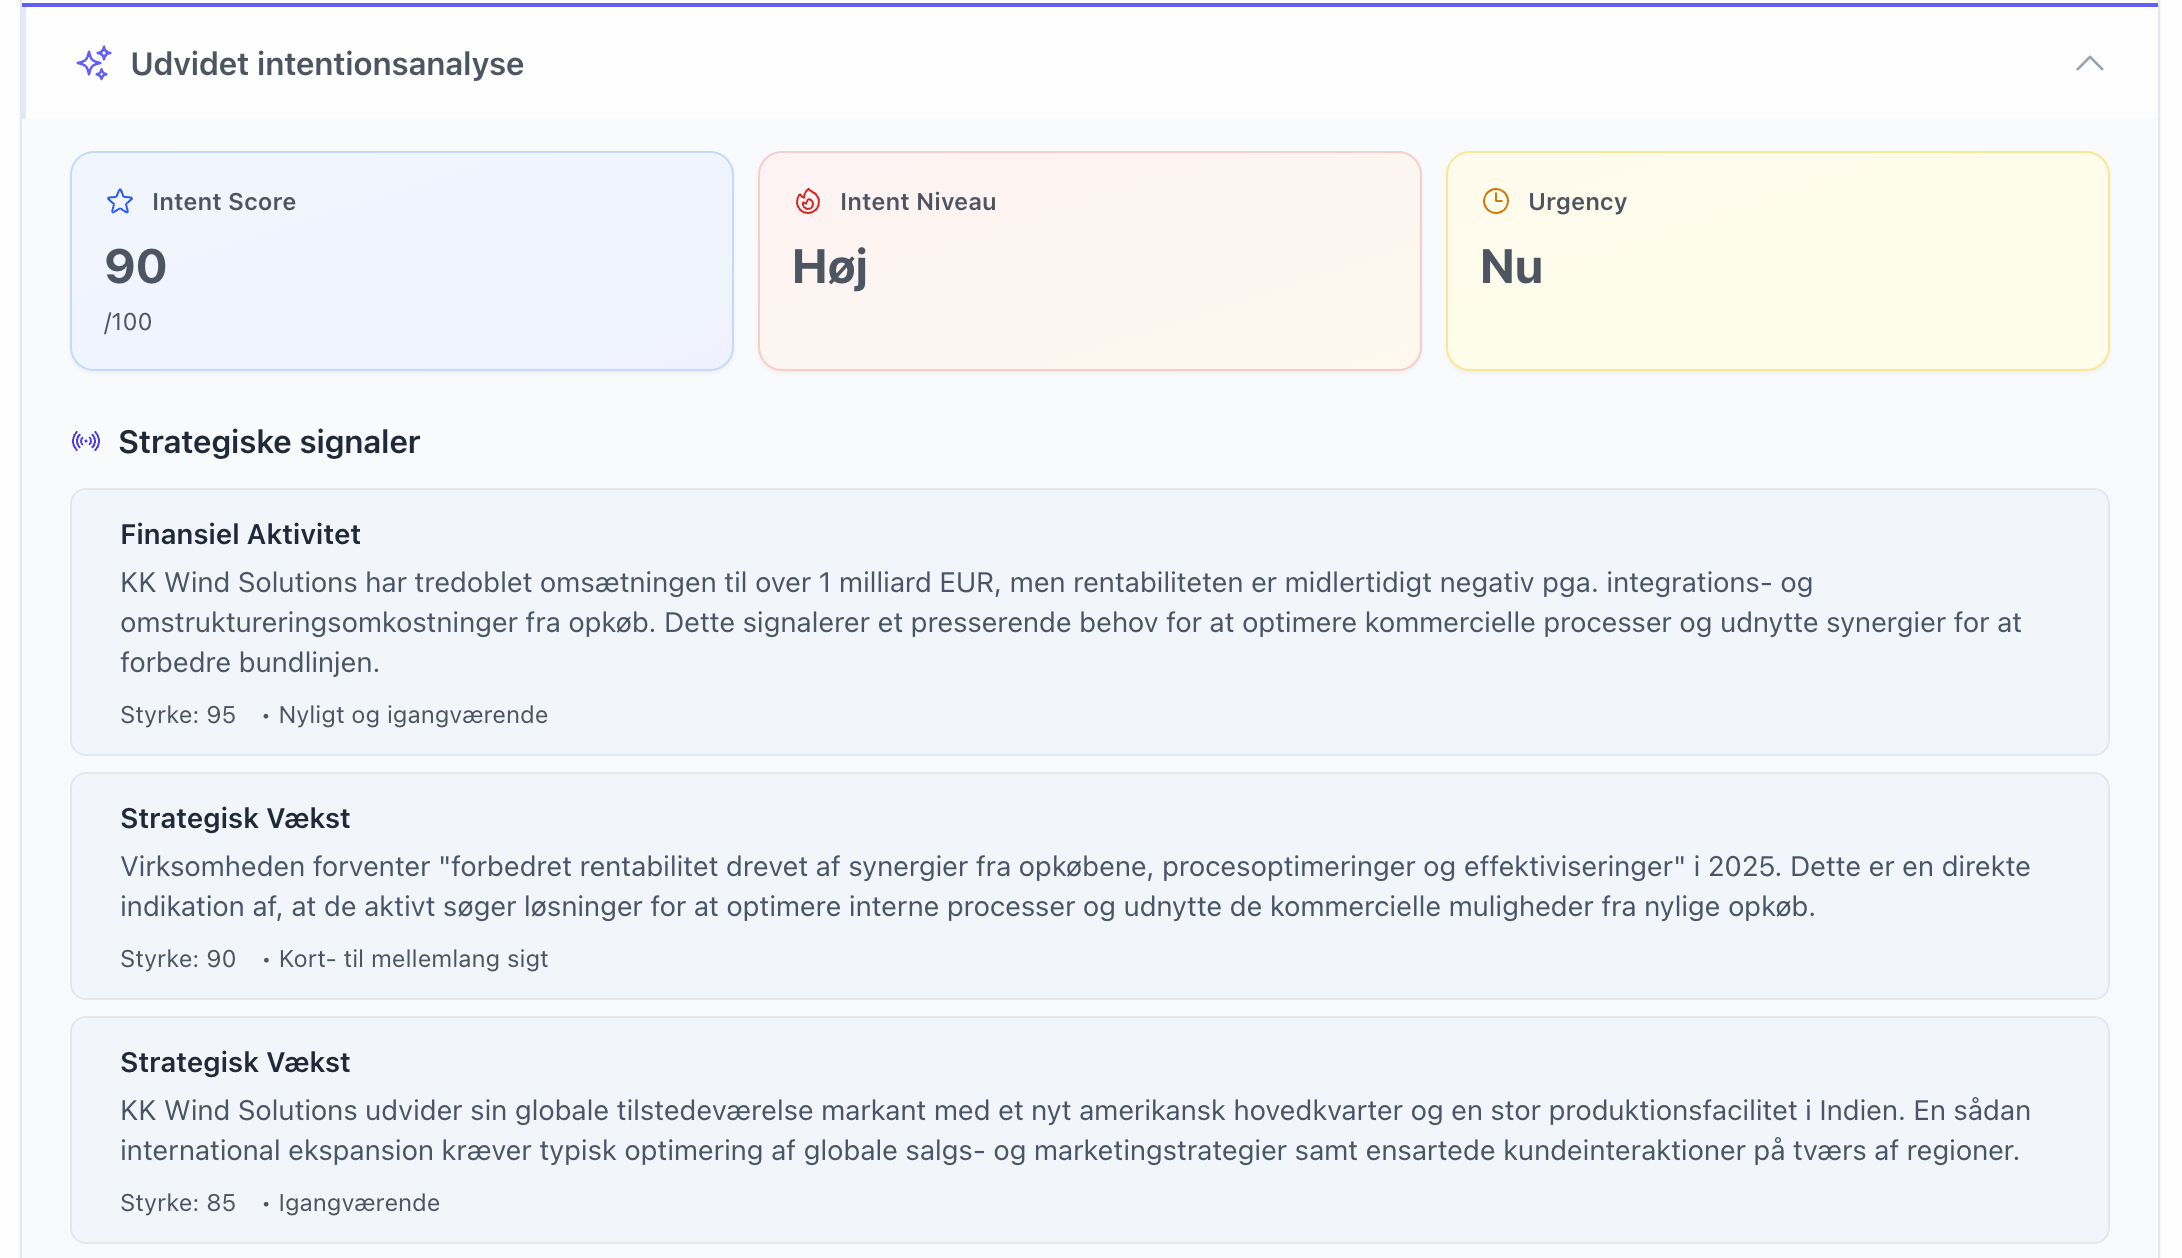The image size is (2182, 1258).
Task: Click the flame icon in Intent Niveau card
Action: tap(807, 201)
